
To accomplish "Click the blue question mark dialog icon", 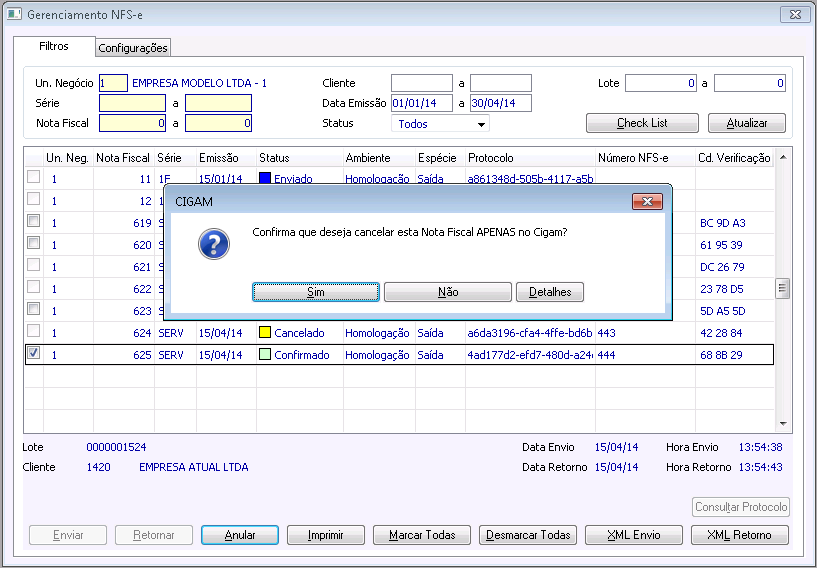I will tap(214, 244).
